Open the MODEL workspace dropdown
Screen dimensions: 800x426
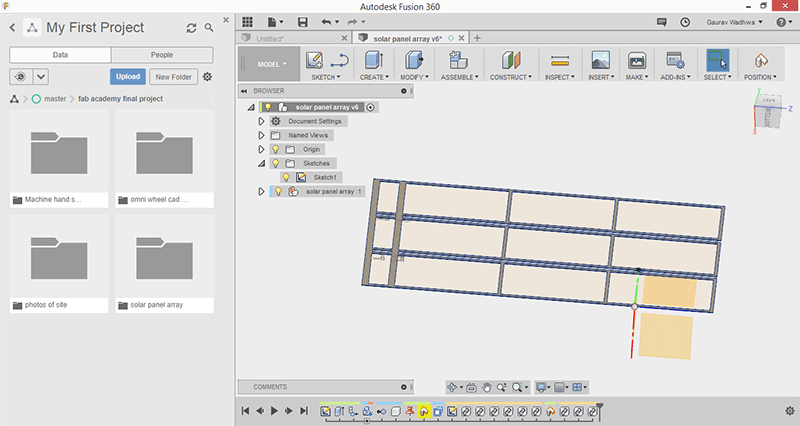pos(270,63)
